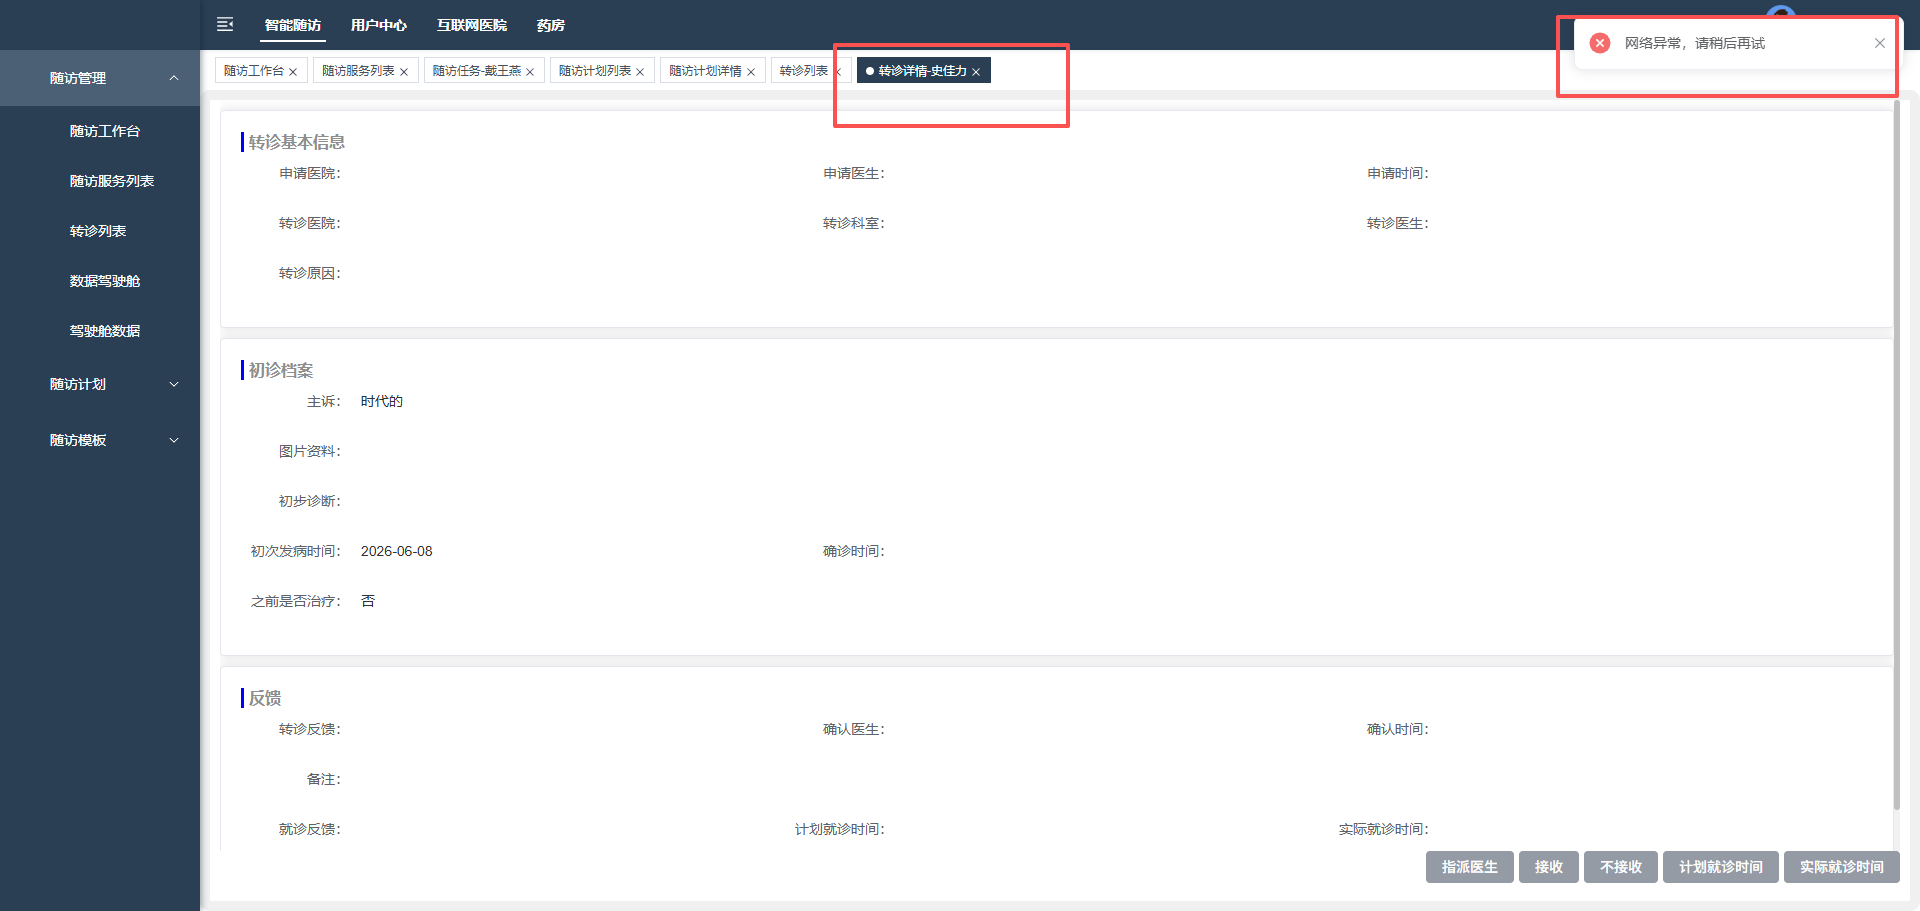Viewport: 1920px width, 911px height.
Task: Click the onset date 2026-06-08
Action: click(x=397, y=551)
